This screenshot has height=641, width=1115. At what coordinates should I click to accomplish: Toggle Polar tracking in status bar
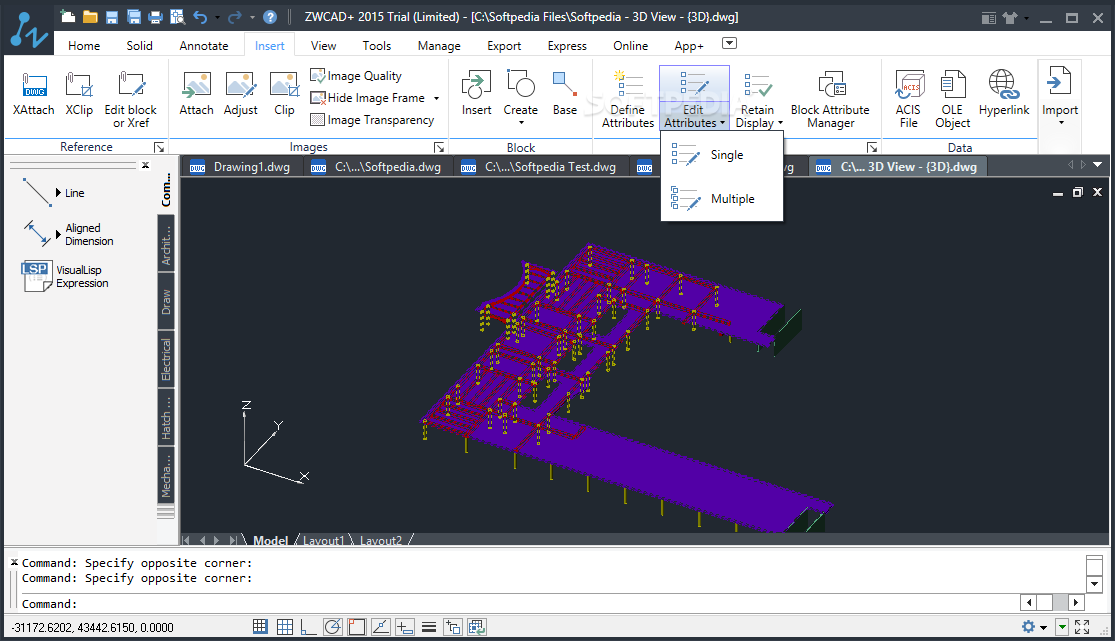click(332, 627)
